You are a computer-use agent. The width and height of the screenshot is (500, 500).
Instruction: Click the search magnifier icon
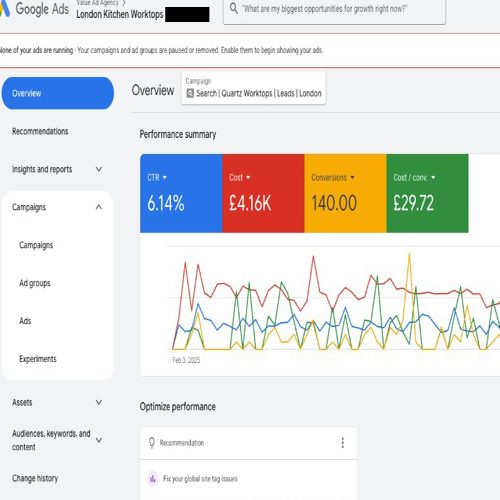tap(234, 8)
